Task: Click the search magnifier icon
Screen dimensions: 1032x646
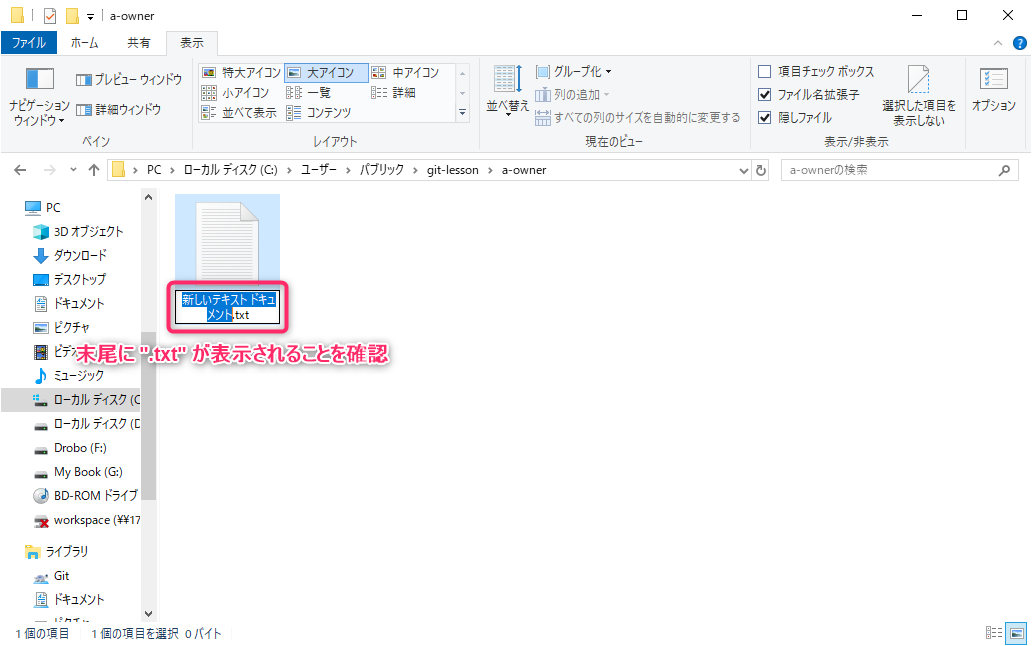Action: (x=1004, y=170)
